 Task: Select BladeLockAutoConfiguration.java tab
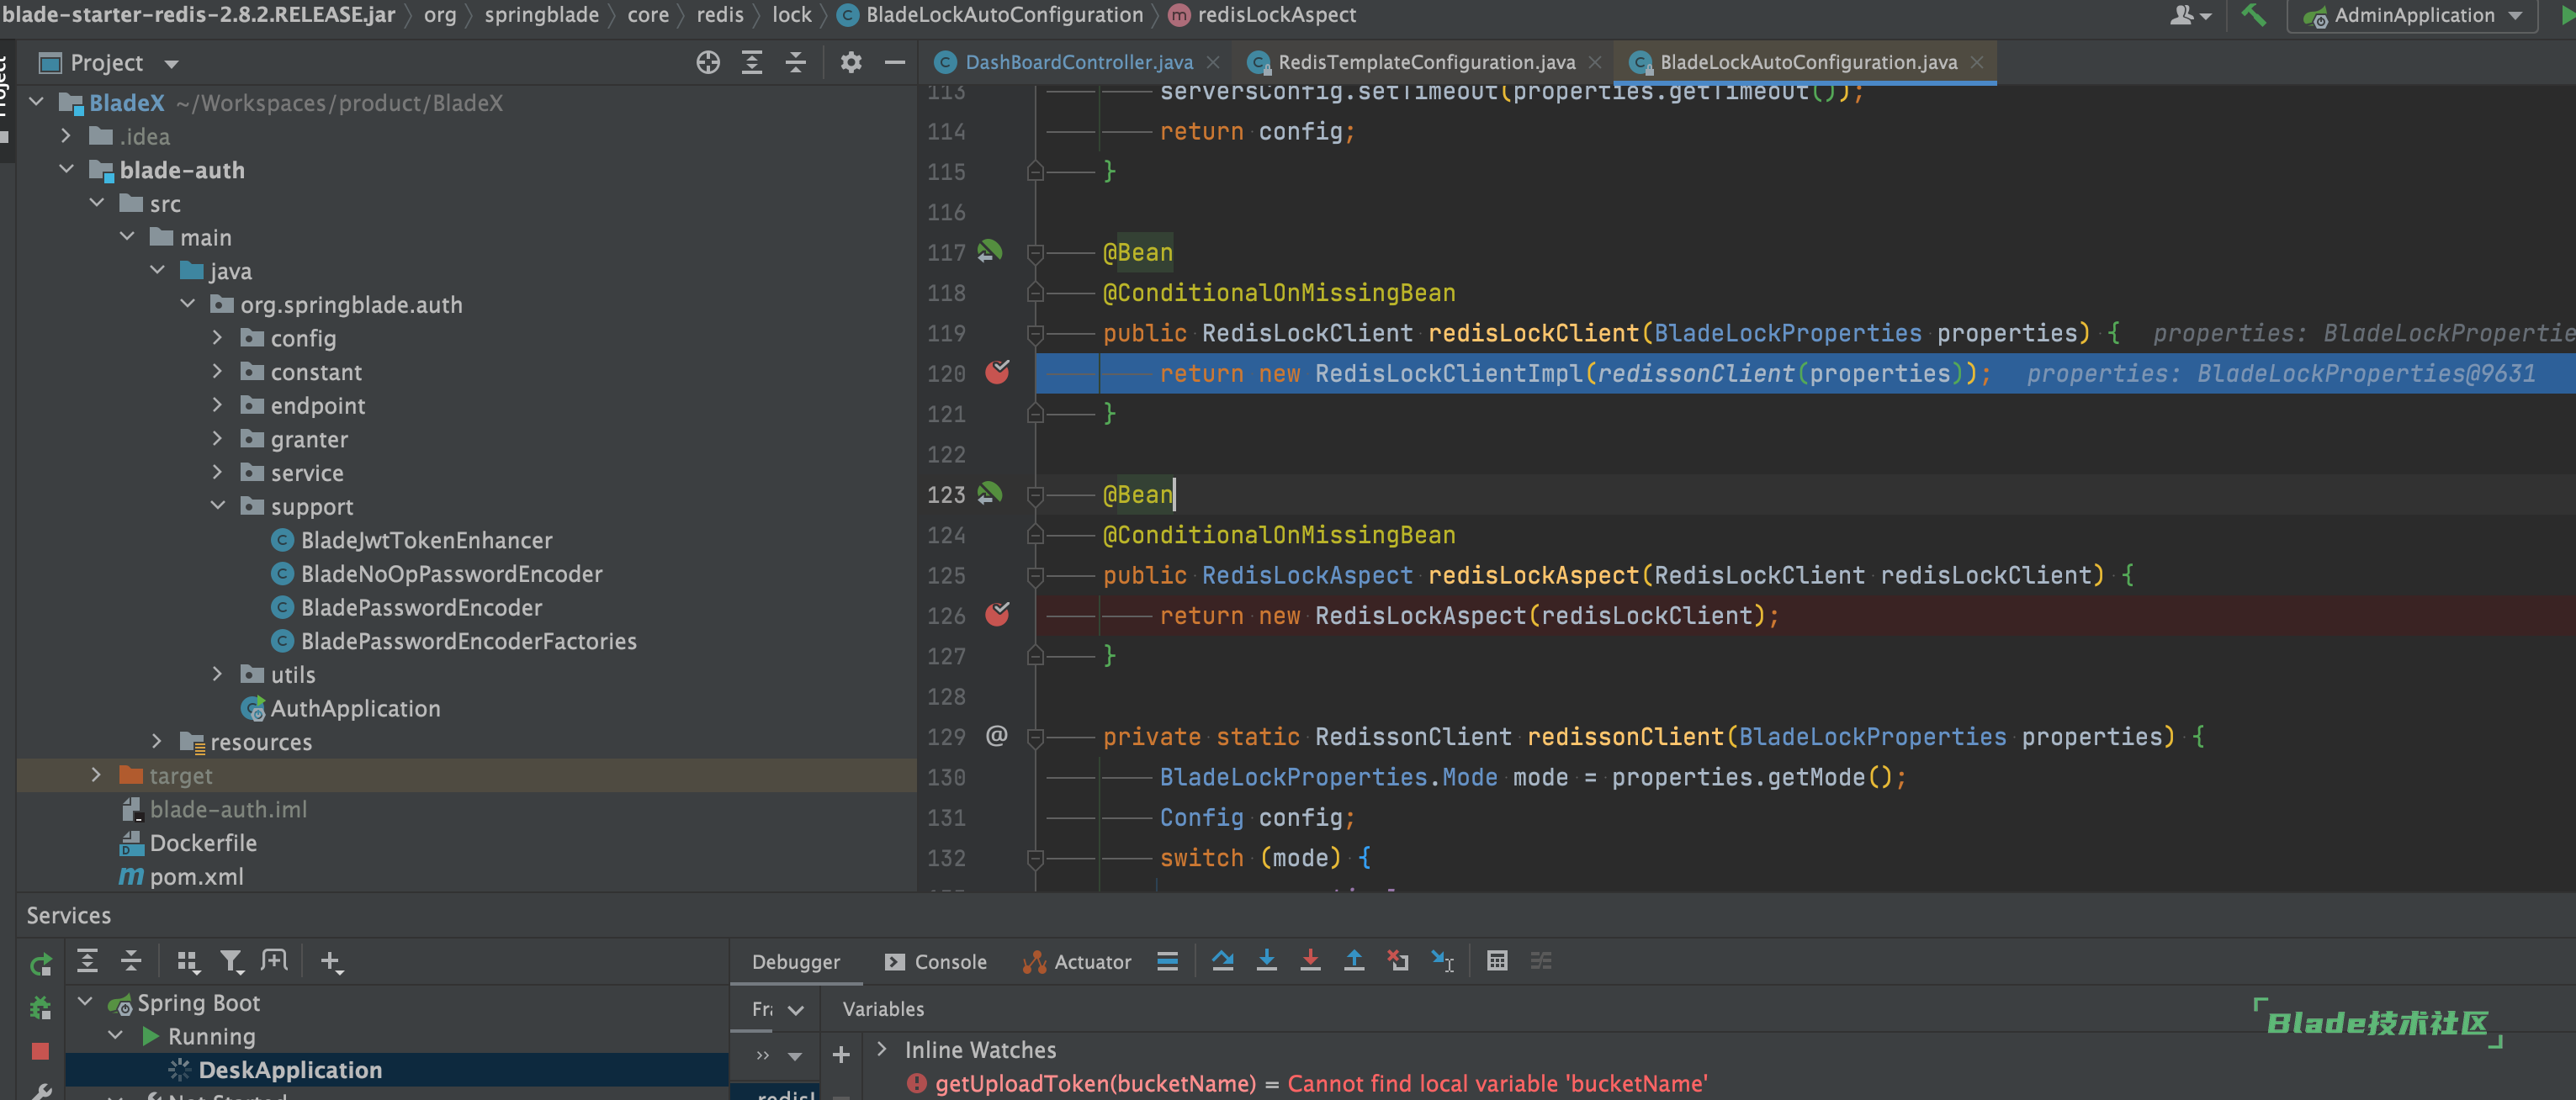pyautogui.click(x=1808, y=62)
